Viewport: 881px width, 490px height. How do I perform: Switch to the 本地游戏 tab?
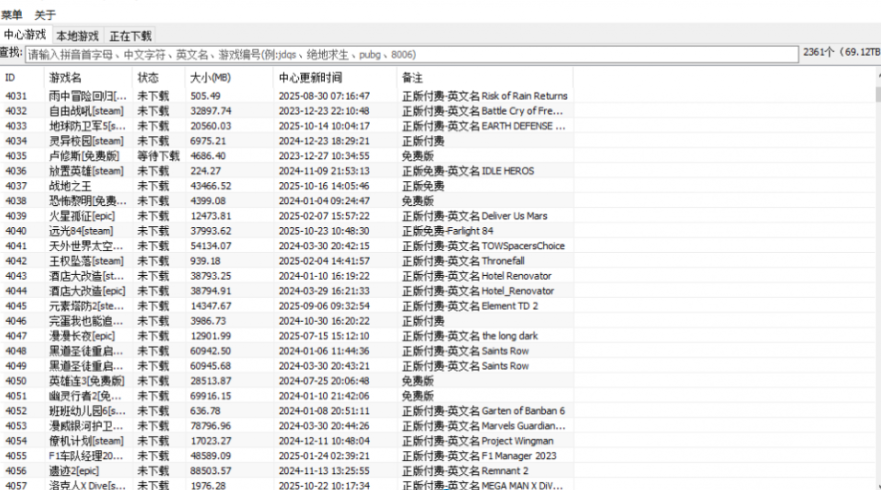(78, 36)
